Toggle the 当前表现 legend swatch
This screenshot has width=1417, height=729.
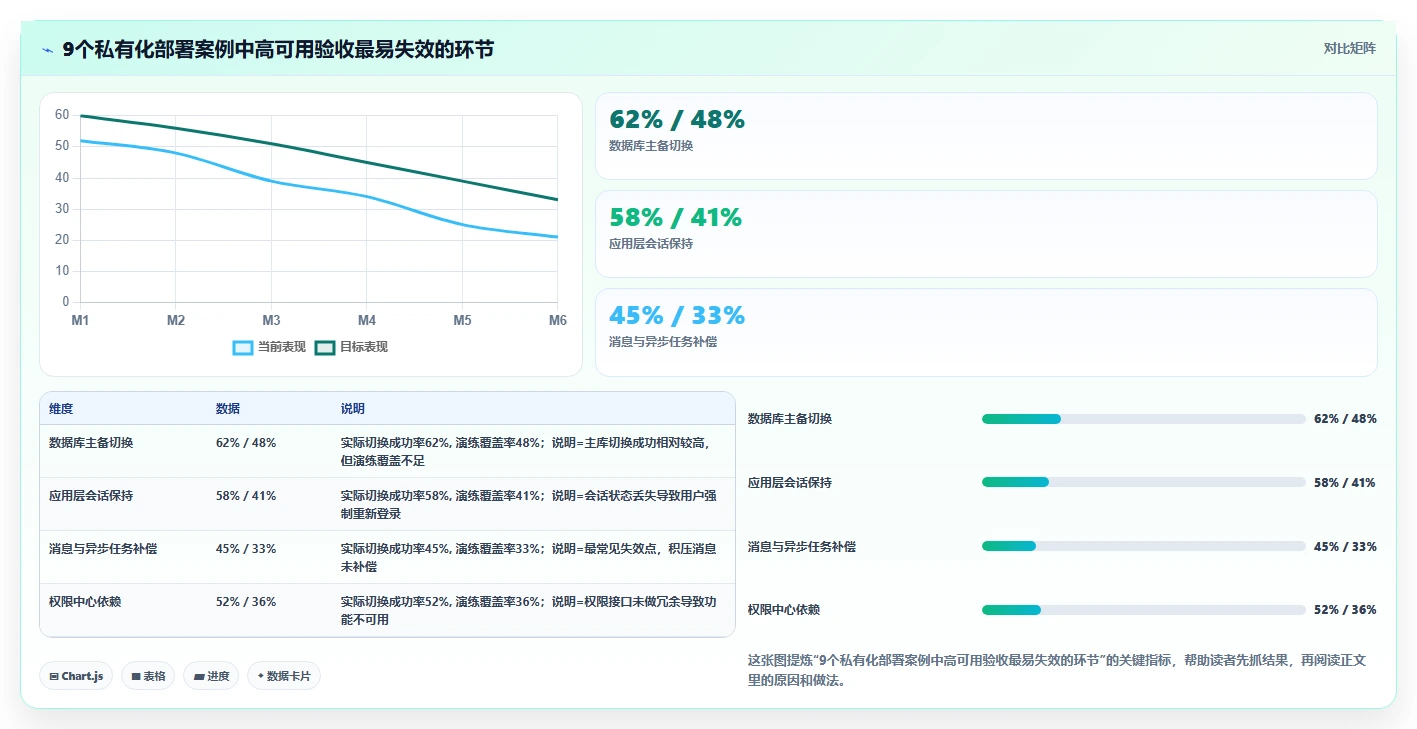[243, 347]
